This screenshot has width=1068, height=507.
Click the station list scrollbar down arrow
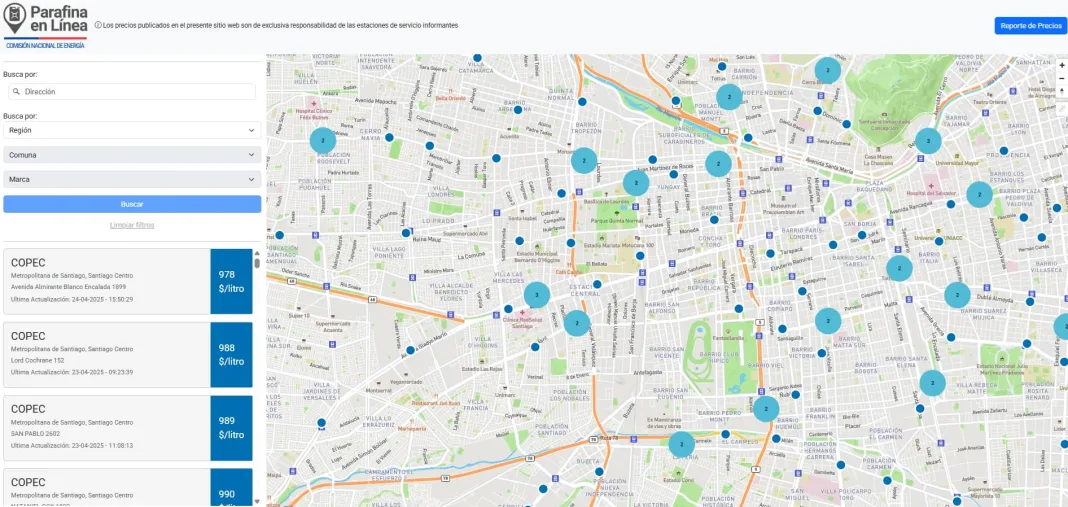tap(257, 502)
